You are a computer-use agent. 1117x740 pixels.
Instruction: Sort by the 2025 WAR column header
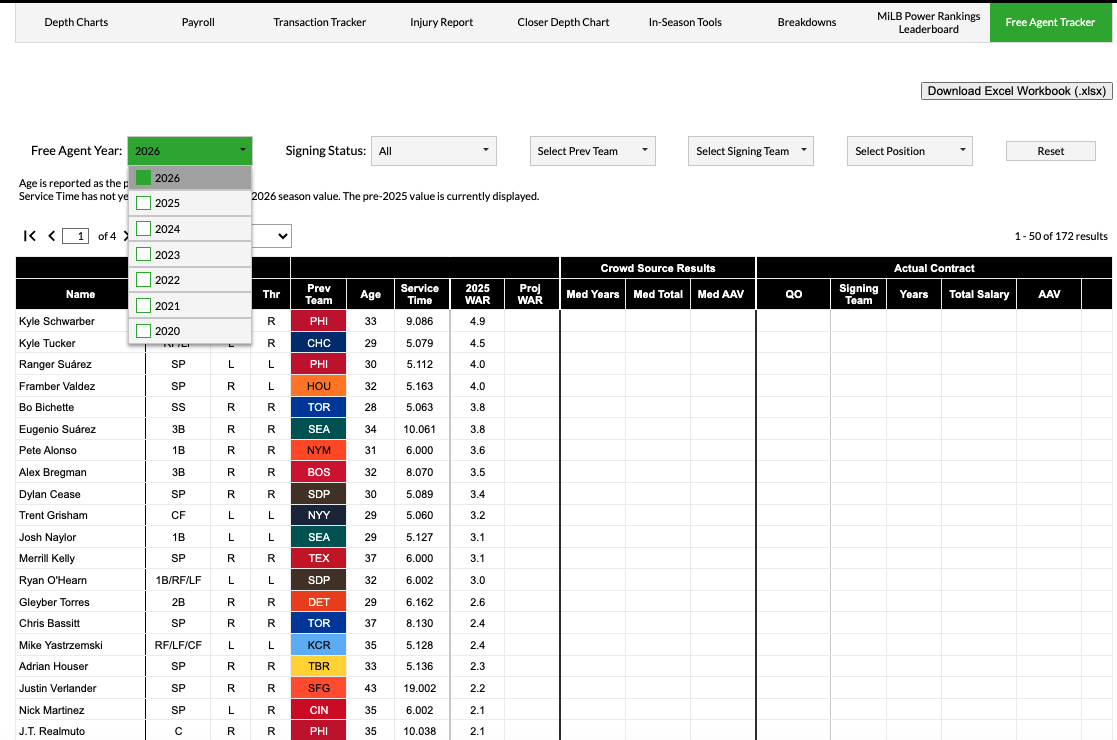tap(477, 294)
